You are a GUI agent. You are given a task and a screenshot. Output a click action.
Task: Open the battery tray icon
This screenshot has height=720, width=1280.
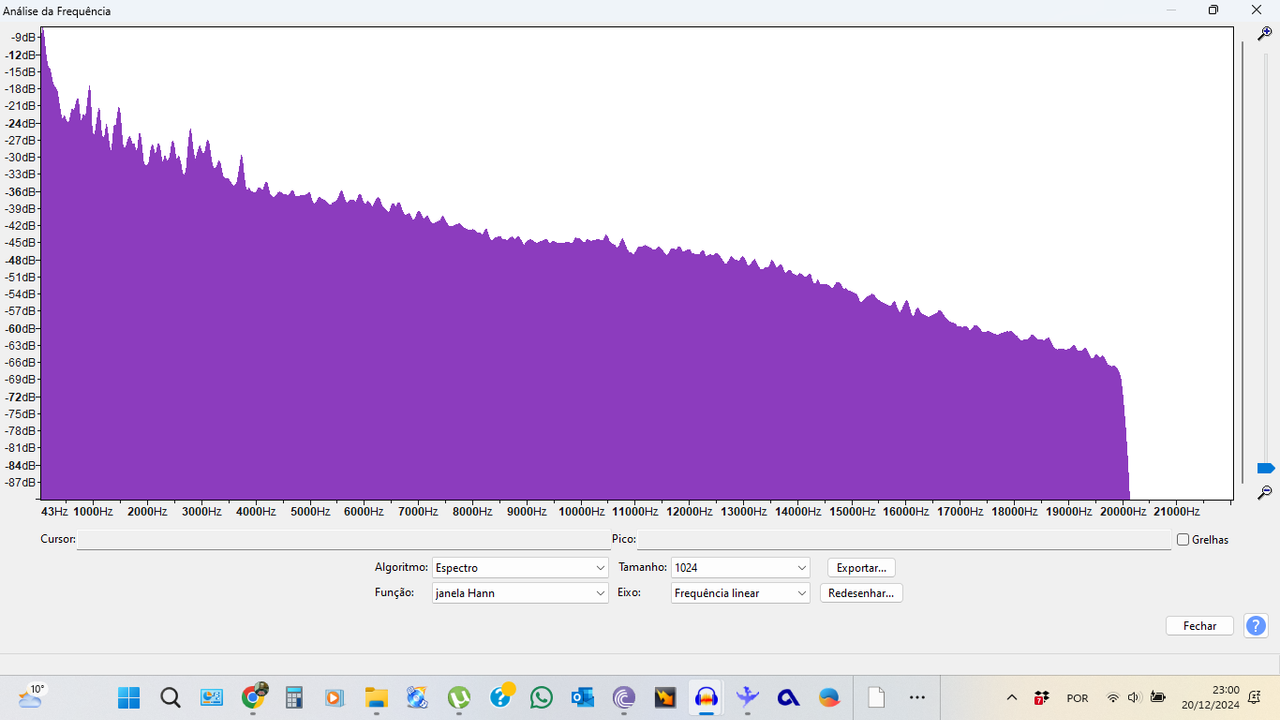tap(1158, 697)
